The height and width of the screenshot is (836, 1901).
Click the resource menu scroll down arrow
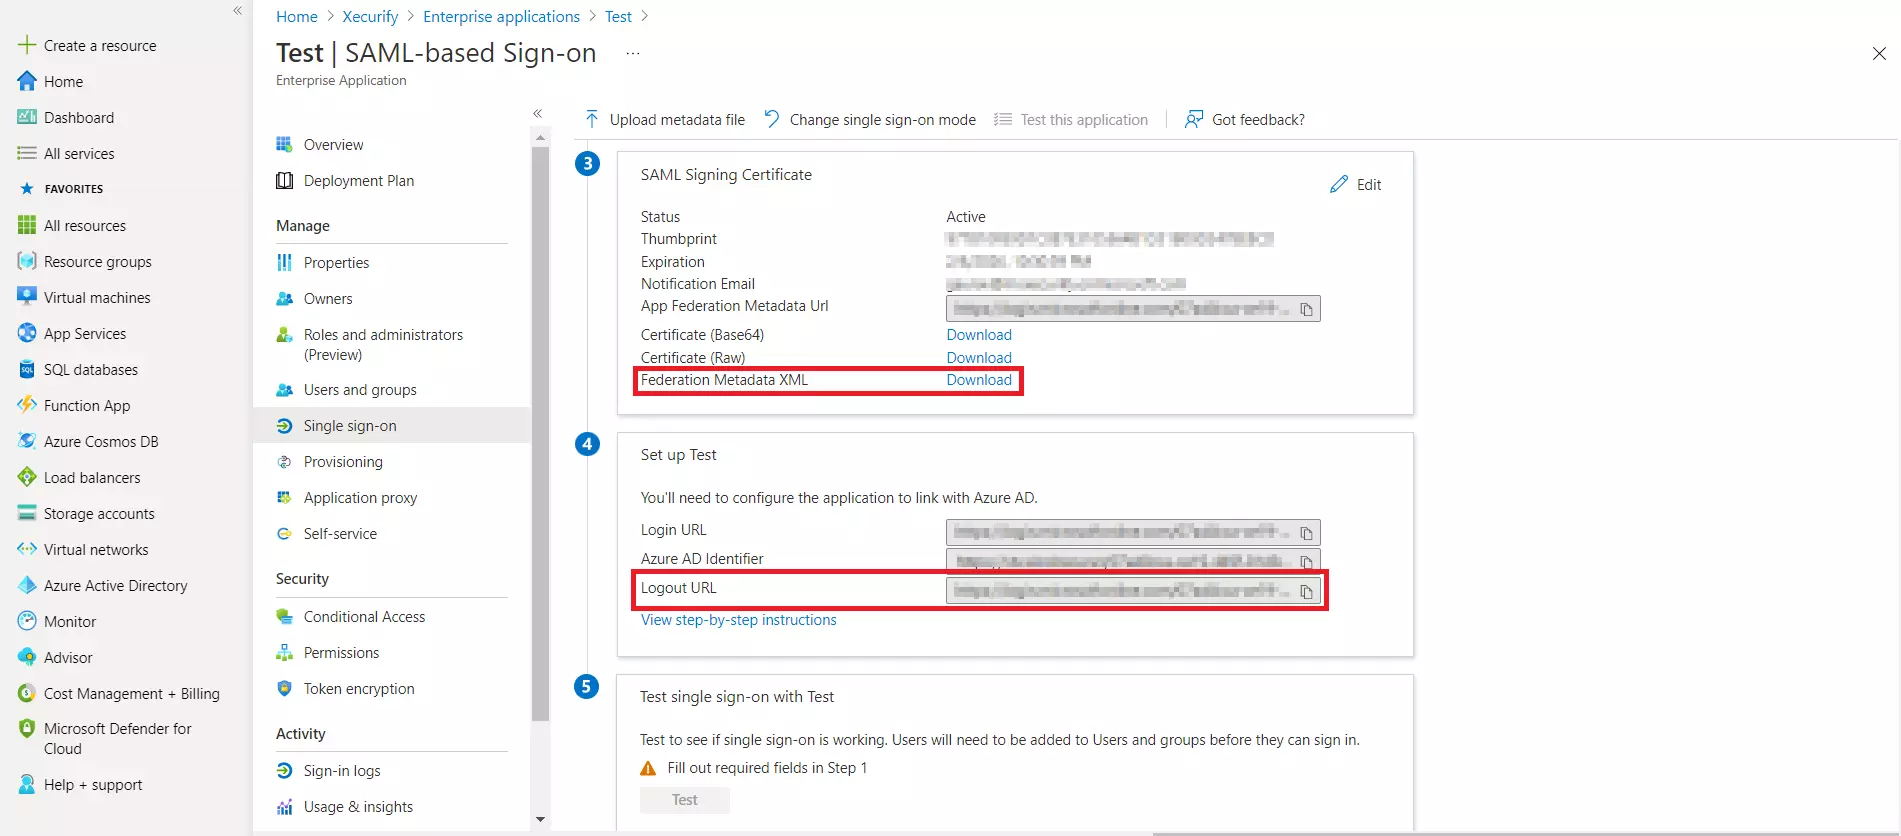pyautogui.click(x=540, y=819)
